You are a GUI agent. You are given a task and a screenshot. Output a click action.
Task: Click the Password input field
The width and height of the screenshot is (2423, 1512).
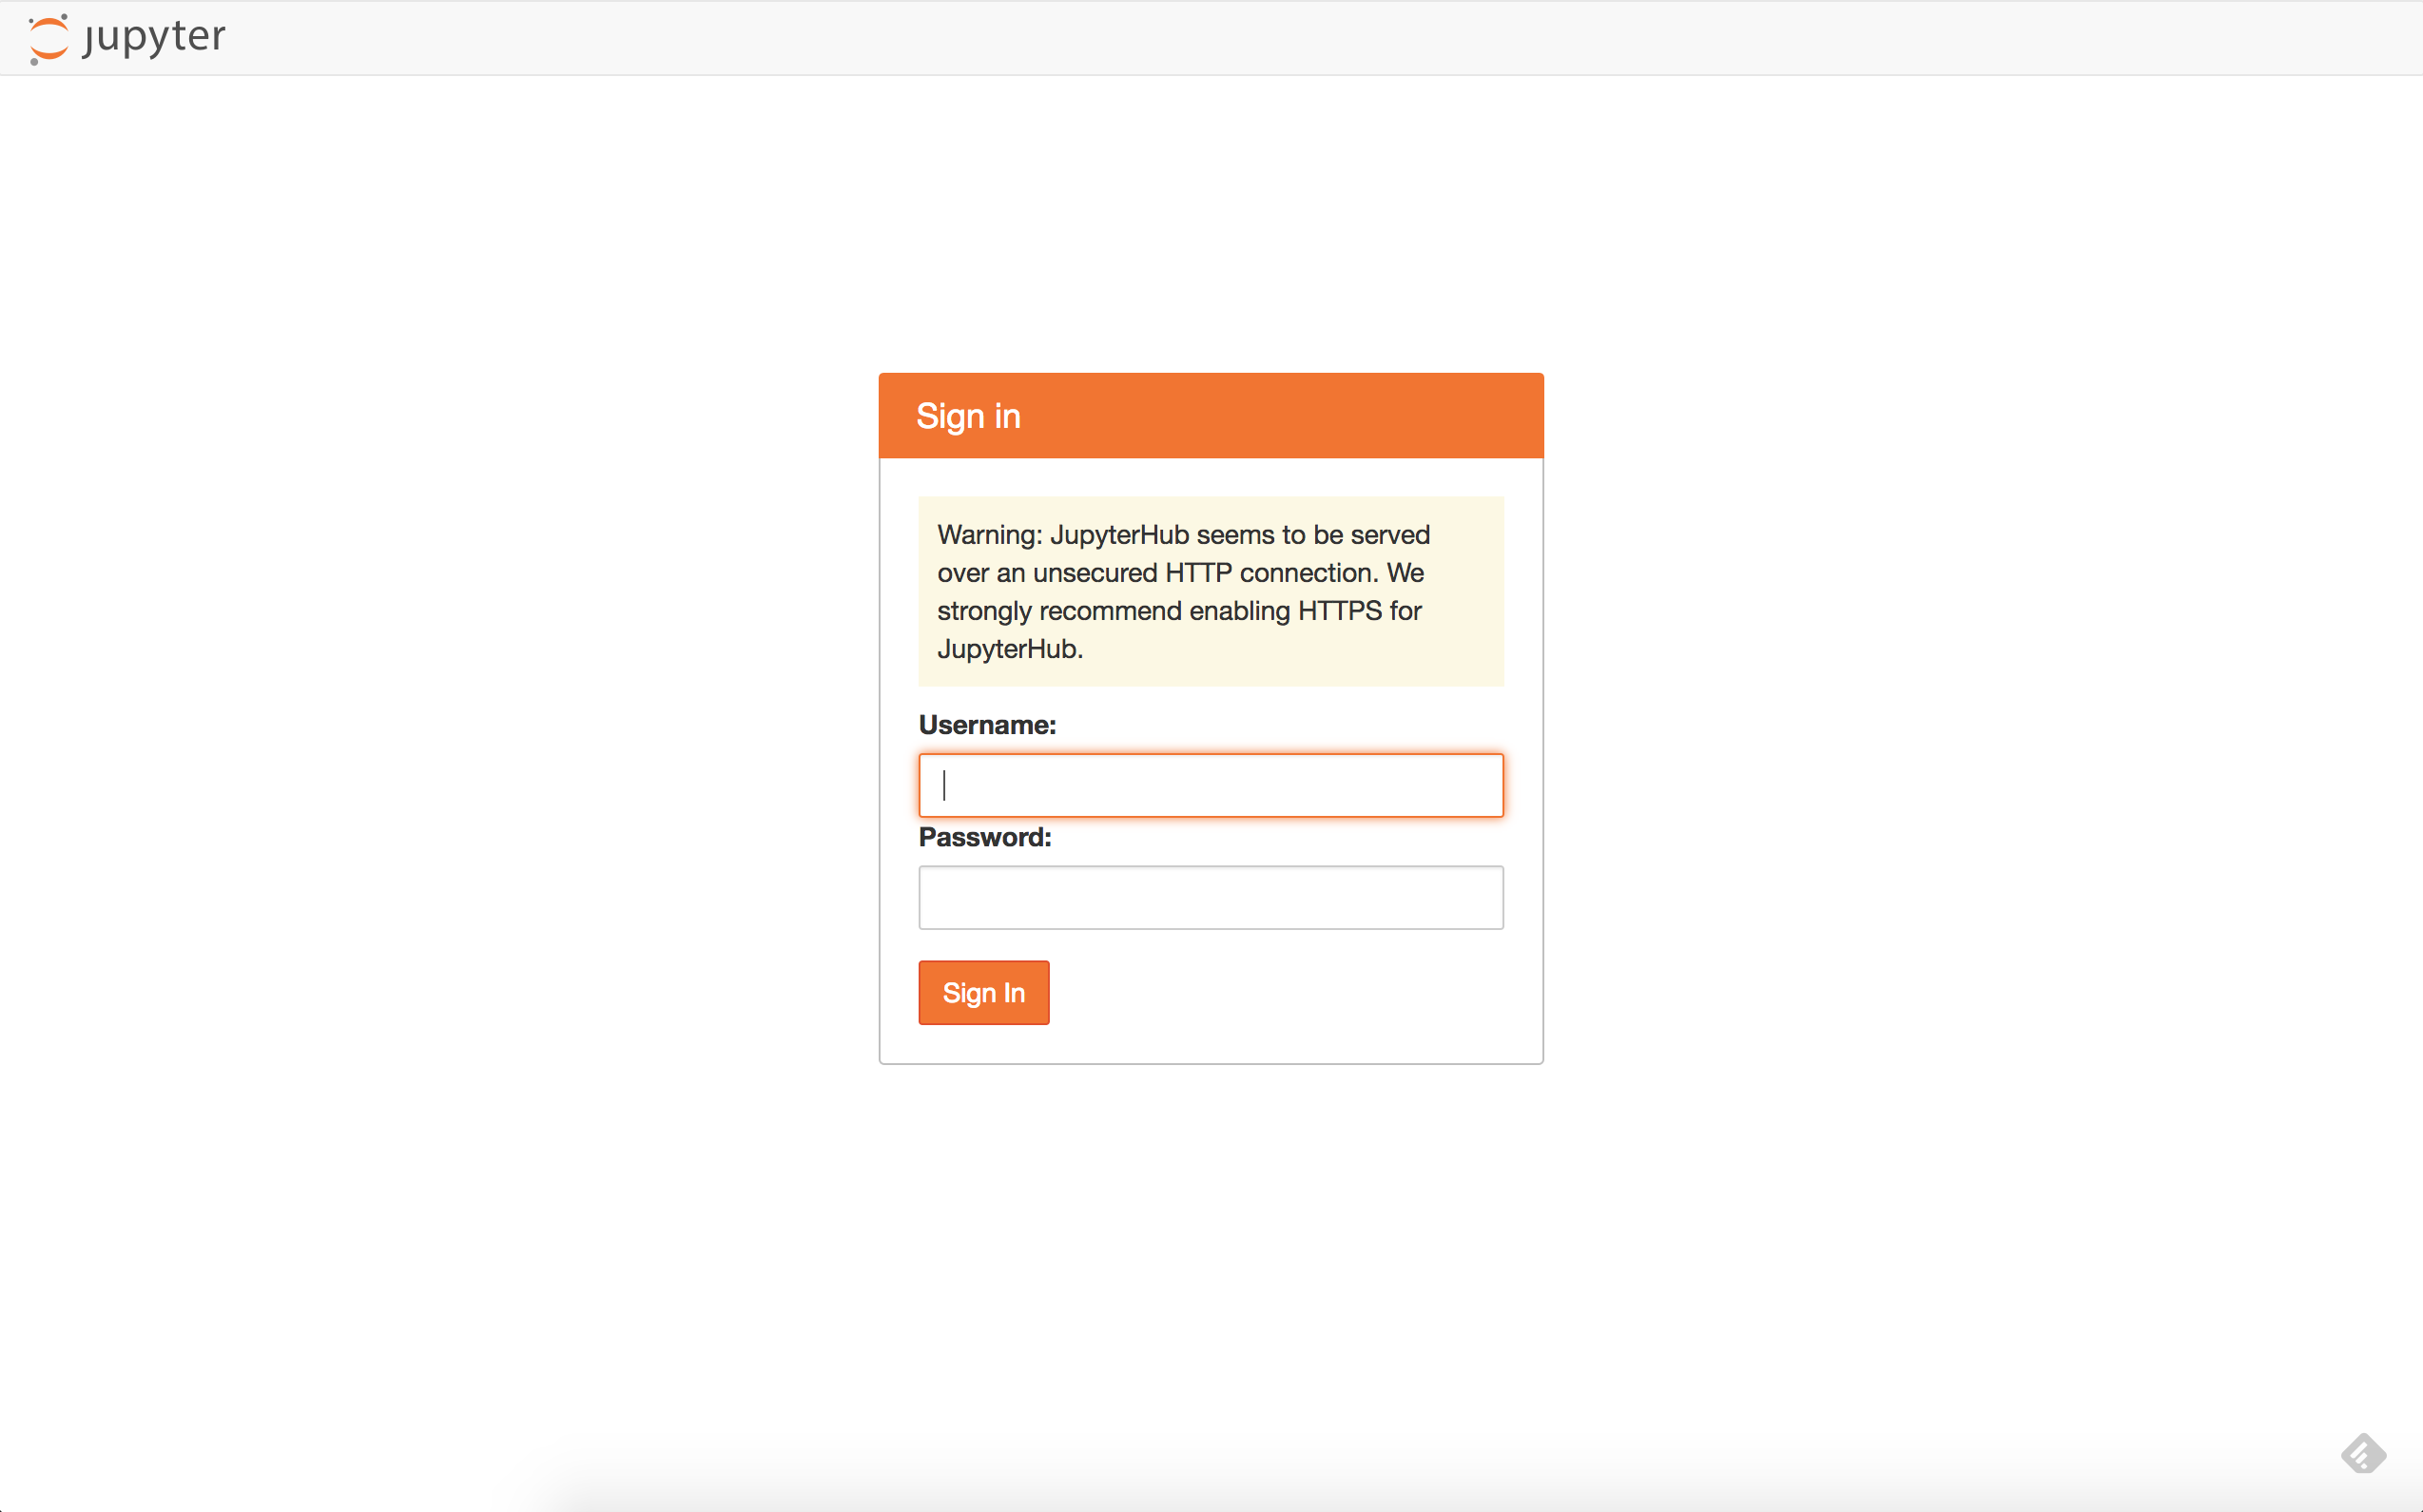pyautogui.click(x=1211, y=896)
